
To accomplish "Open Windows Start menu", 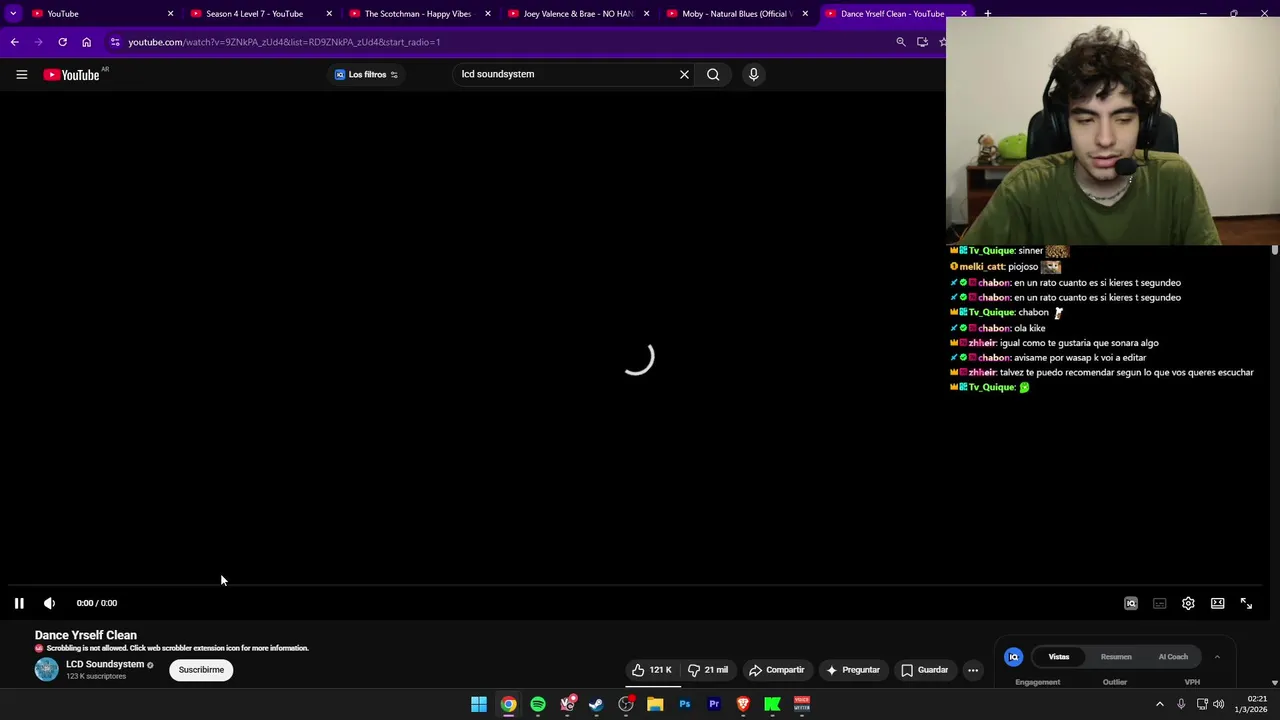I will pyautogui.click(x=479, y=704).
